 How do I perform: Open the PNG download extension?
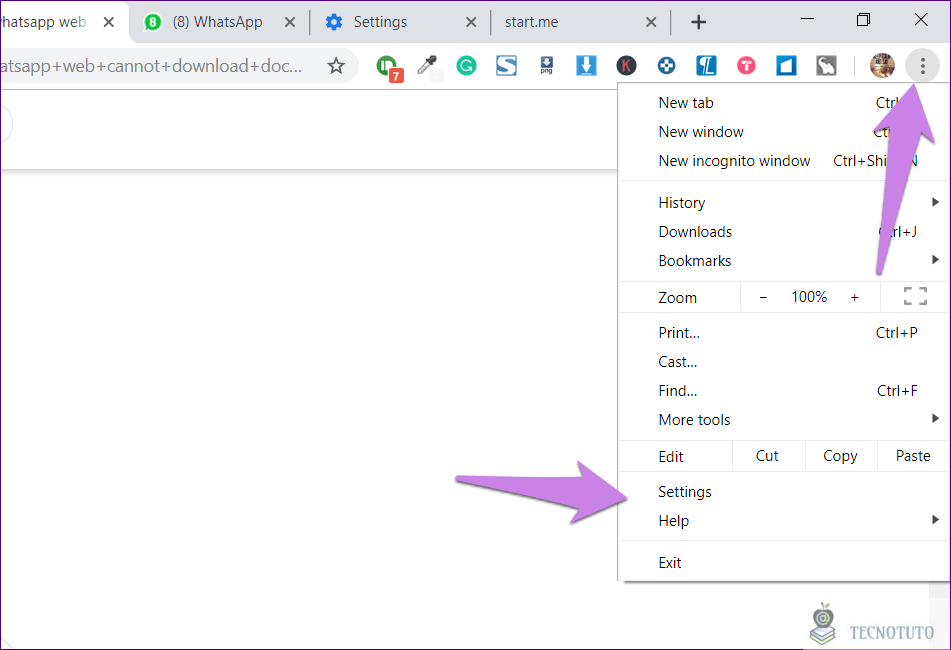tap(546, 65)
